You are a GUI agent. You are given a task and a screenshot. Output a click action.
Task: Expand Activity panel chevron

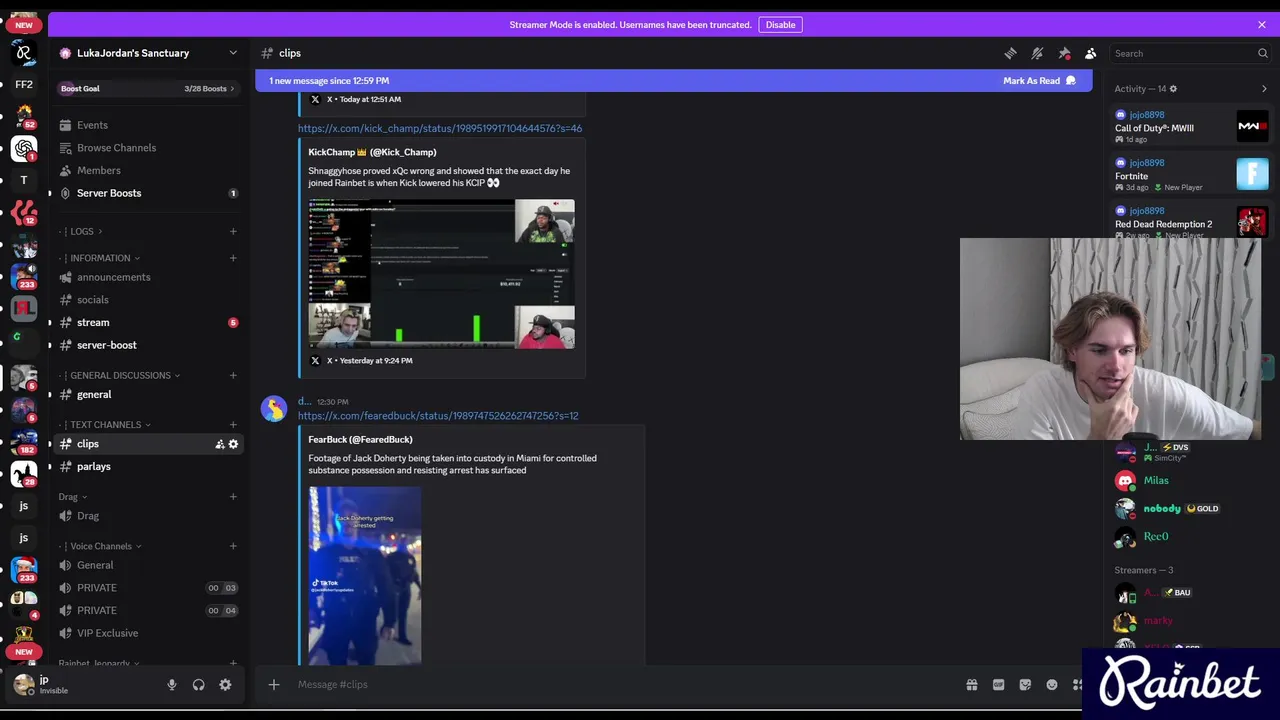[x=1264, y=89]
